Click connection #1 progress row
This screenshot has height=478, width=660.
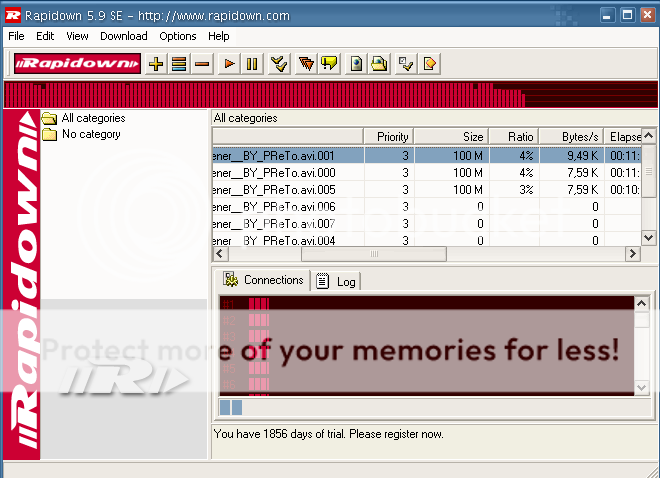427,304
